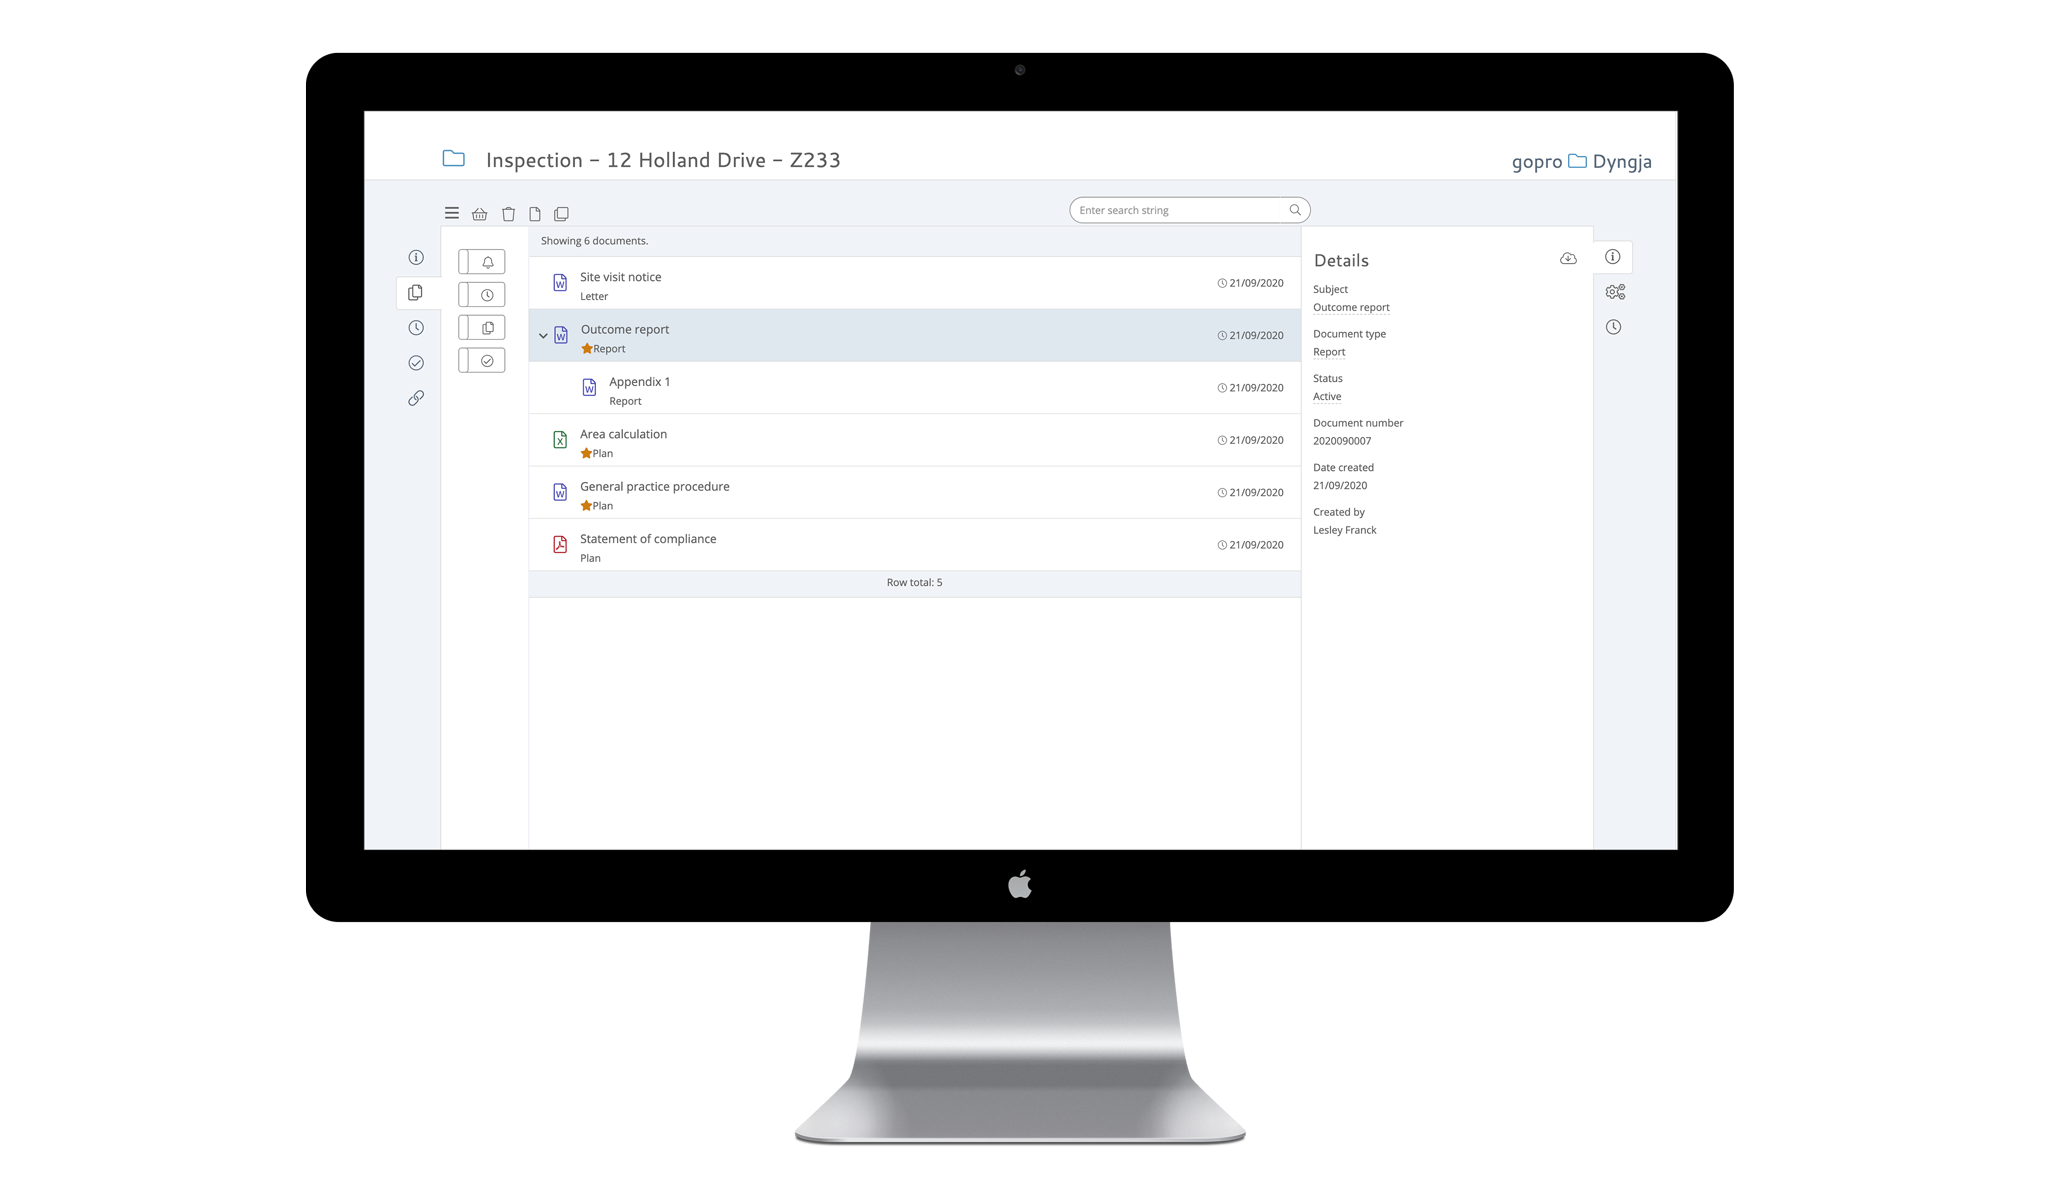This screenshot has height=1200, width=2065.
Task: Toggle the documents copy filter switch
Action: (x=482, y=328)
